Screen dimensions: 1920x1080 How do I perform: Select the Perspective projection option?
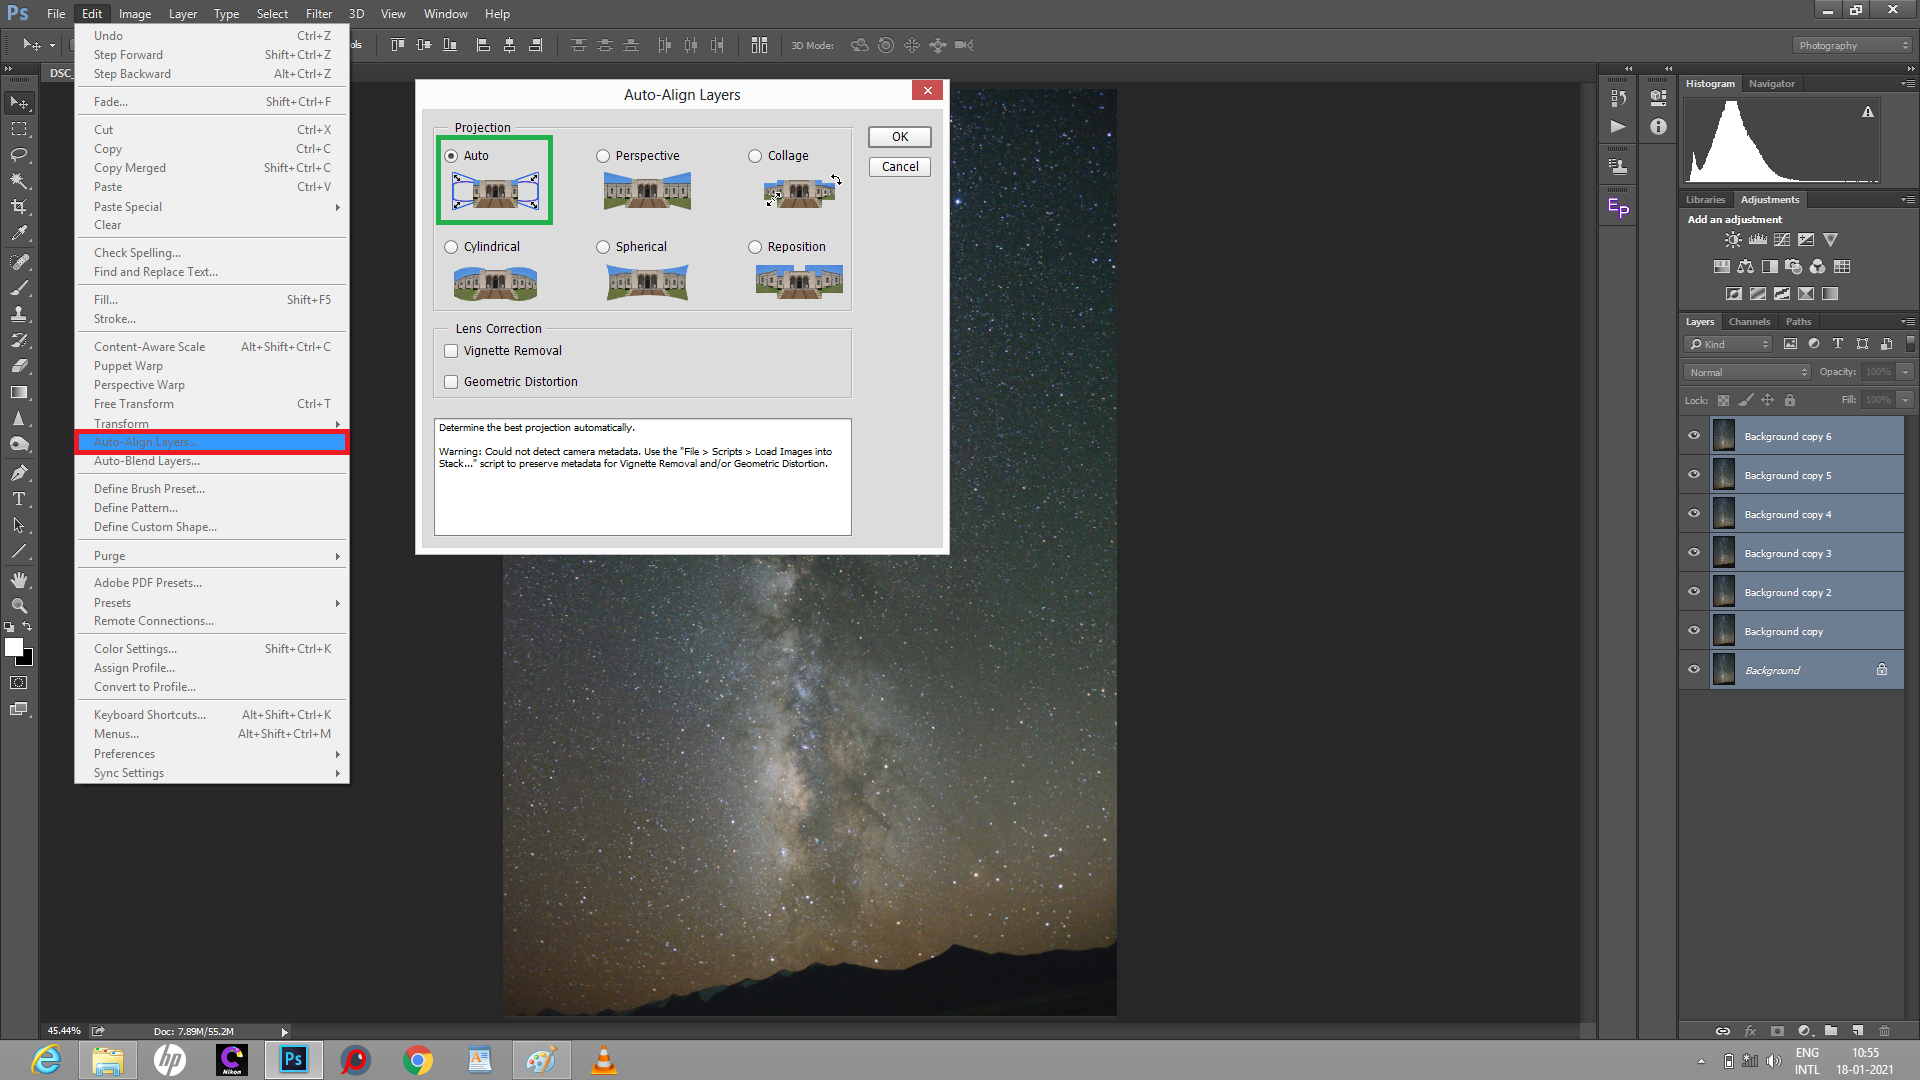coord(603,156)
